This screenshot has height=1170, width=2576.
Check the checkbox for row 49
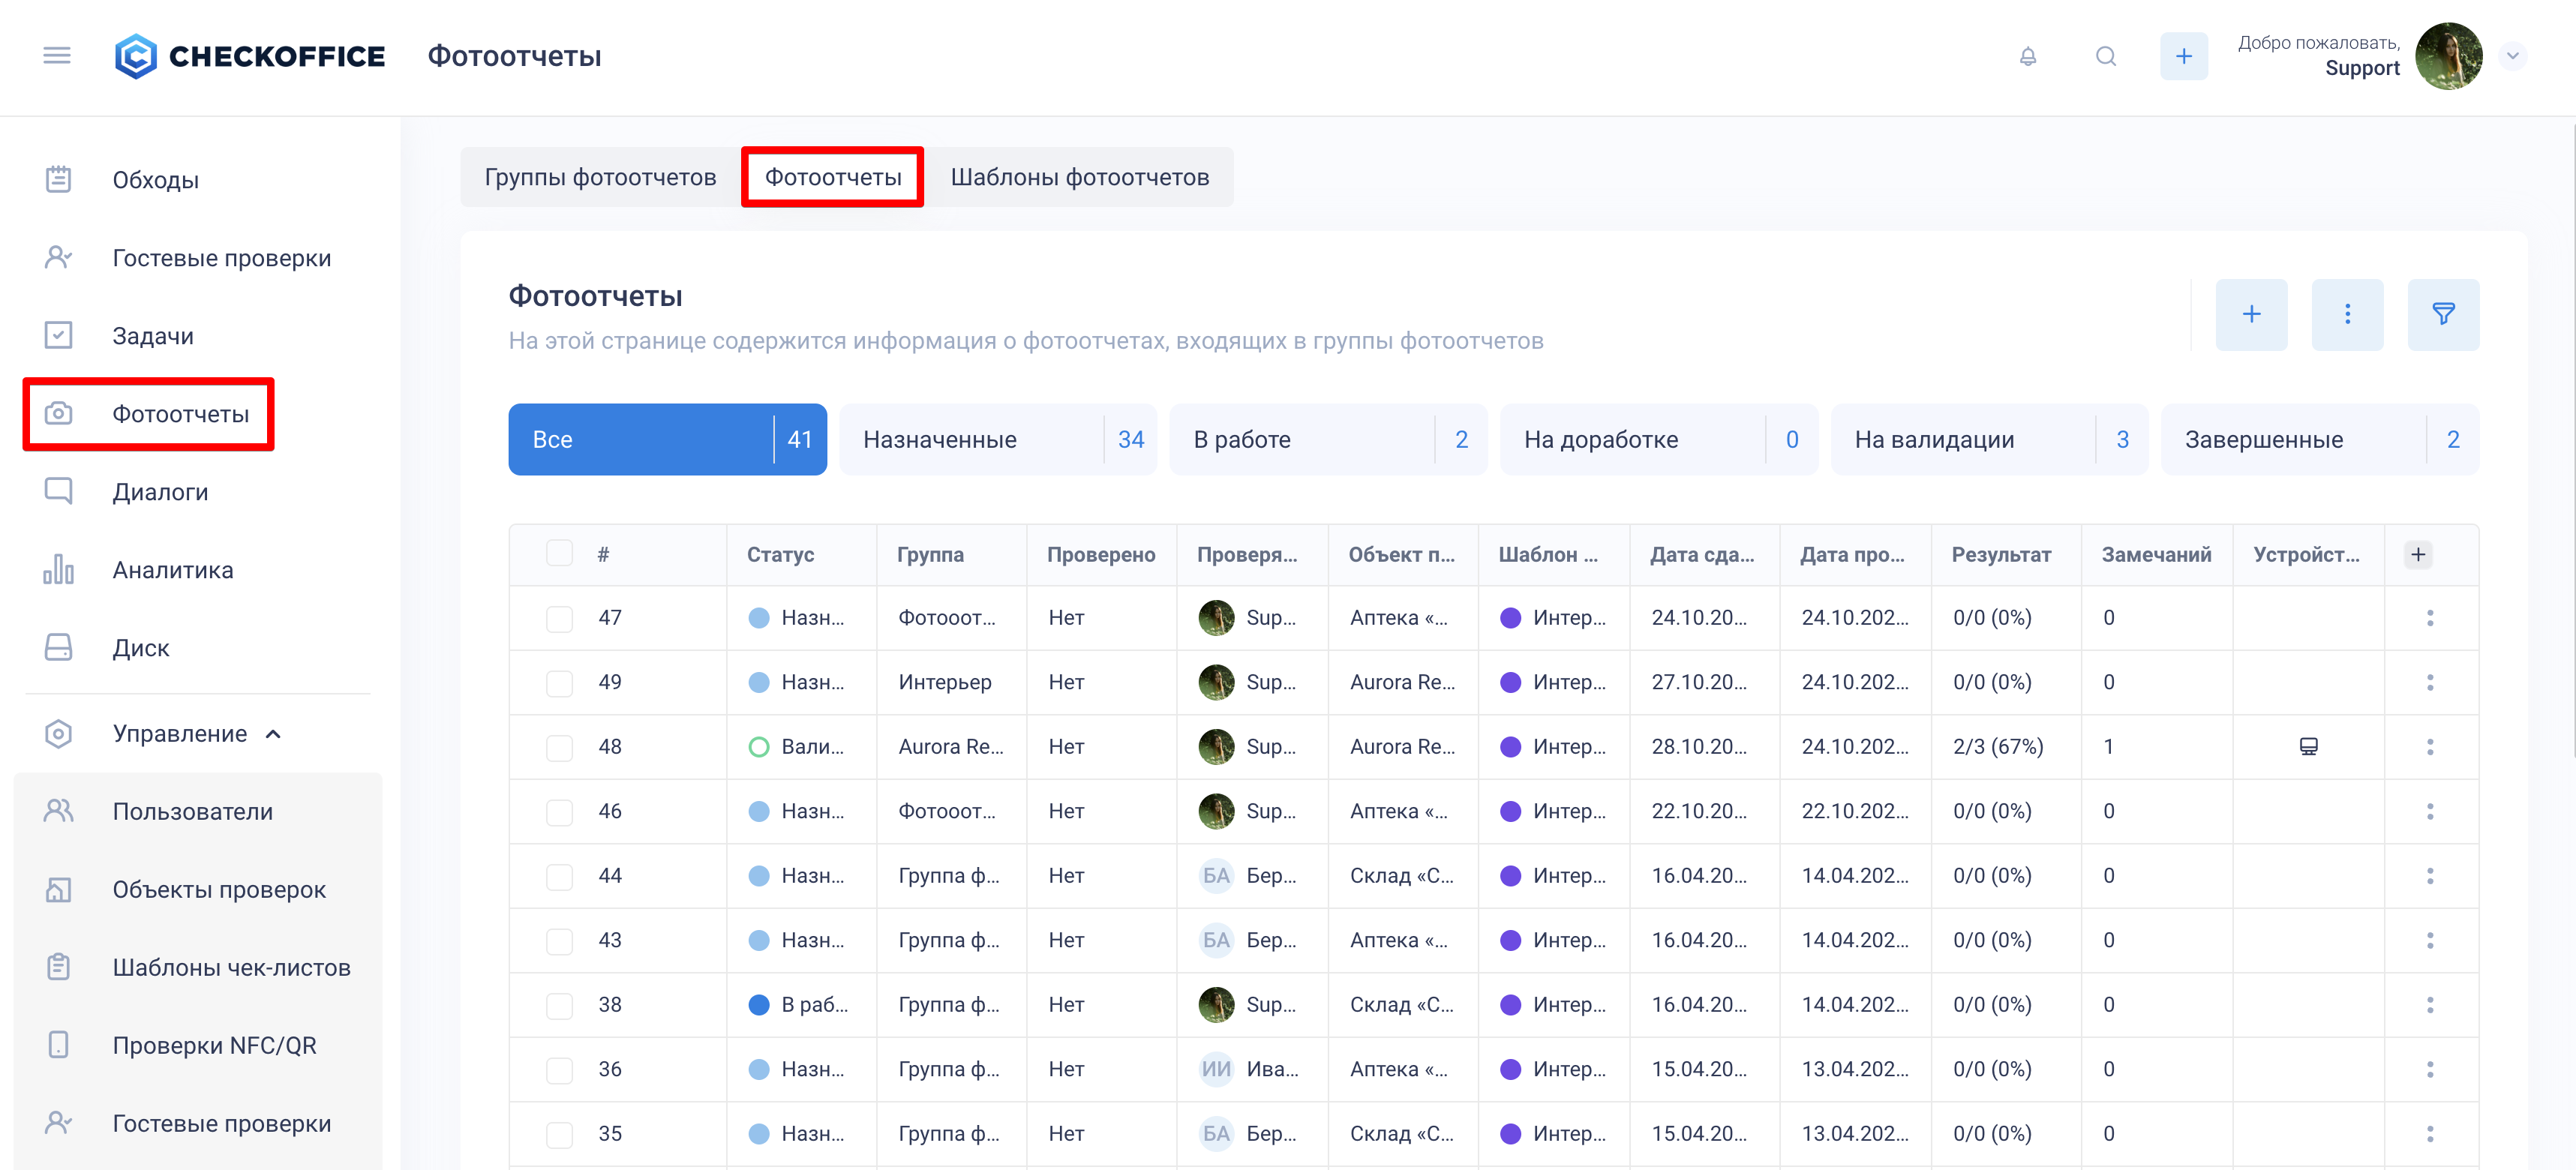click(559, 683)
